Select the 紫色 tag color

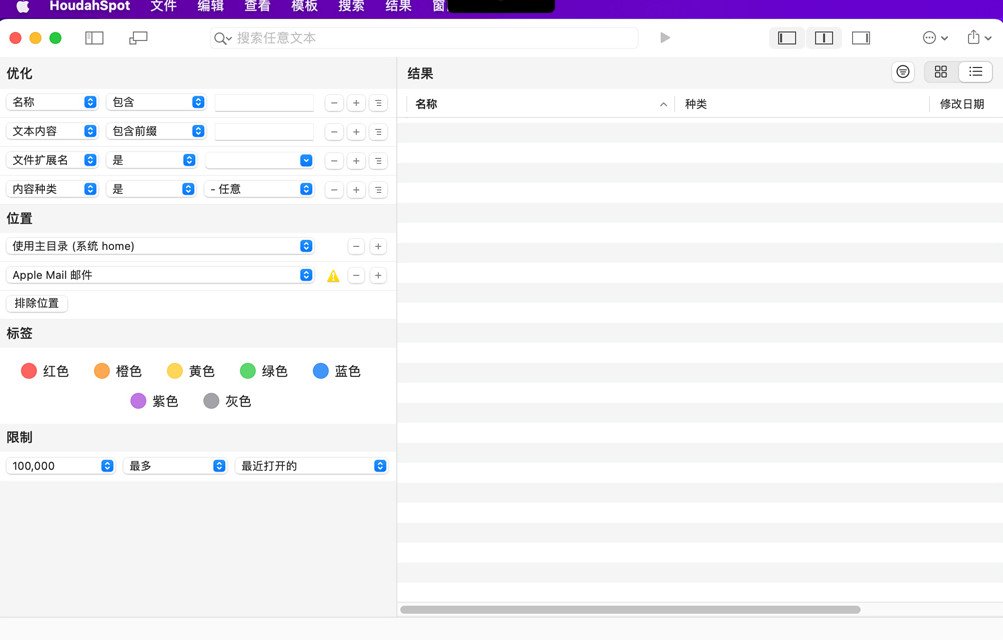[154, 401]
